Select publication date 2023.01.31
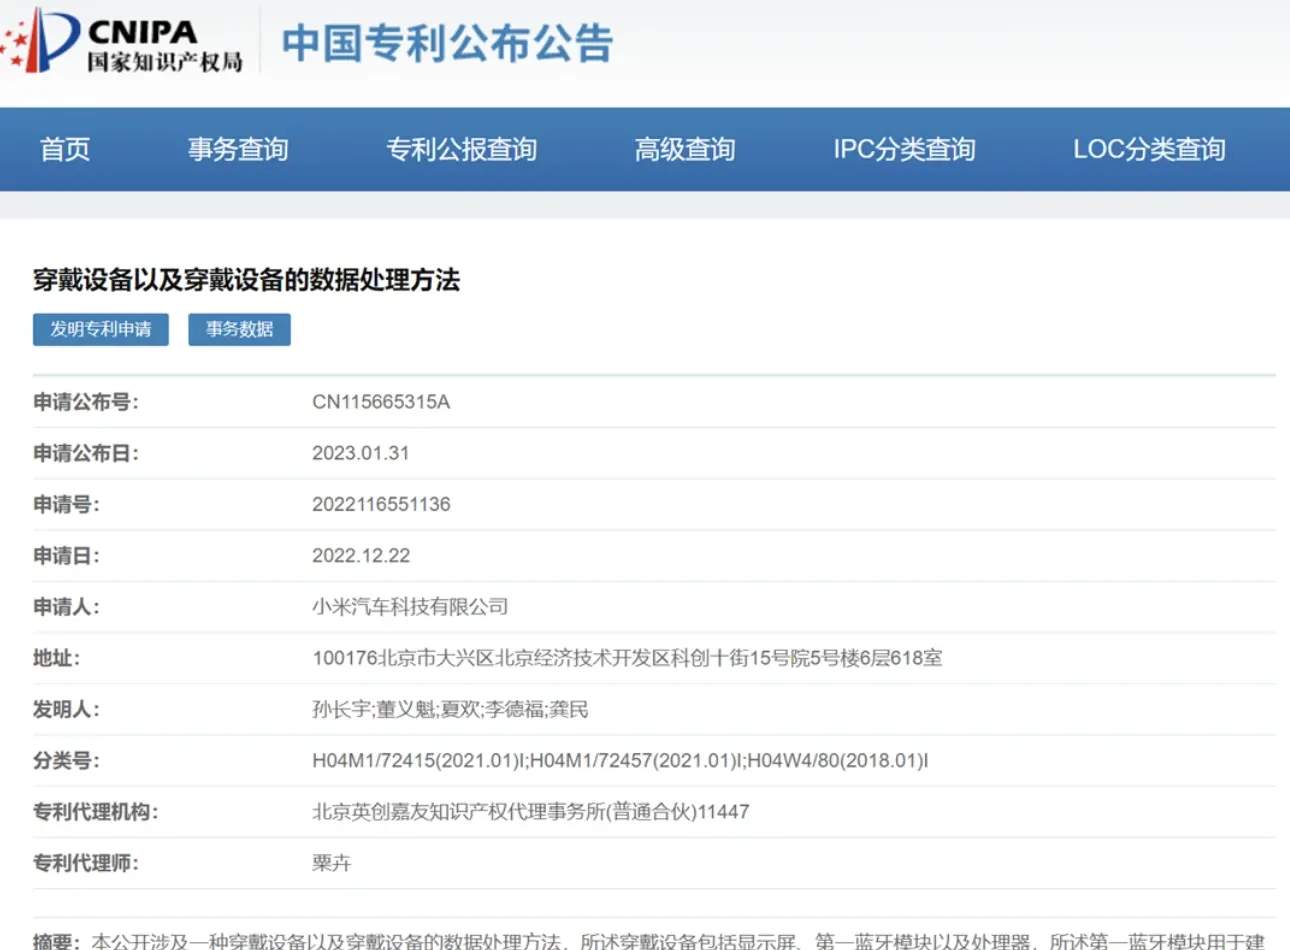This screenshot has width=1290, height=950. pyautogui.click(x=361, y=453)
